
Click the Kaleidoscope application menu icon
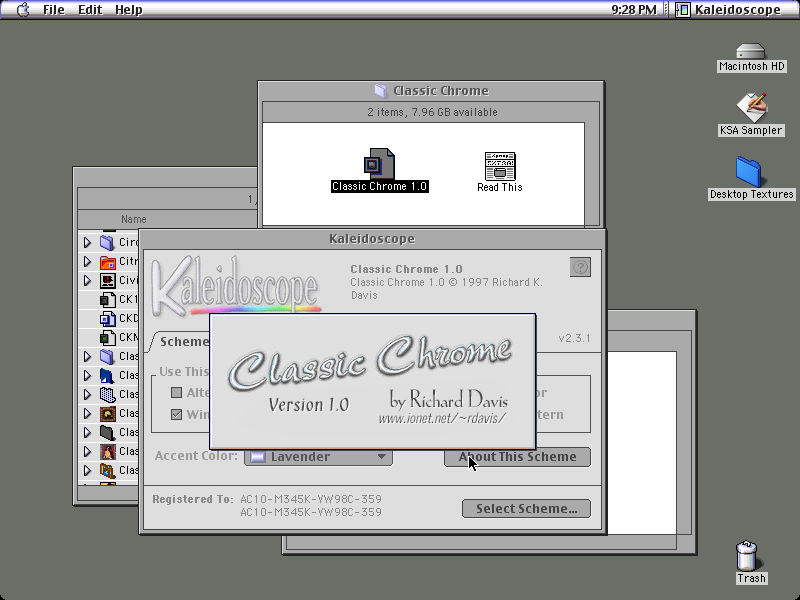point(683,10)
